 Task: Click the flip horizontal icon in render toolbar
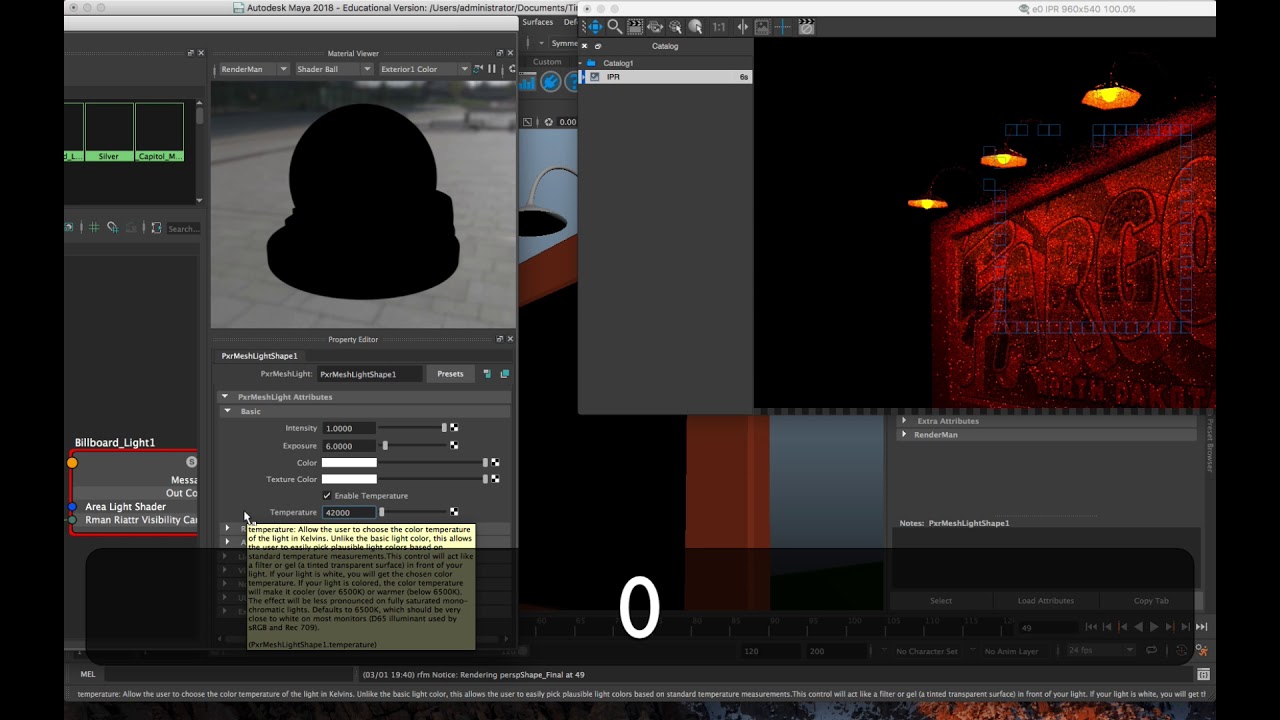(x=742, y=27)
